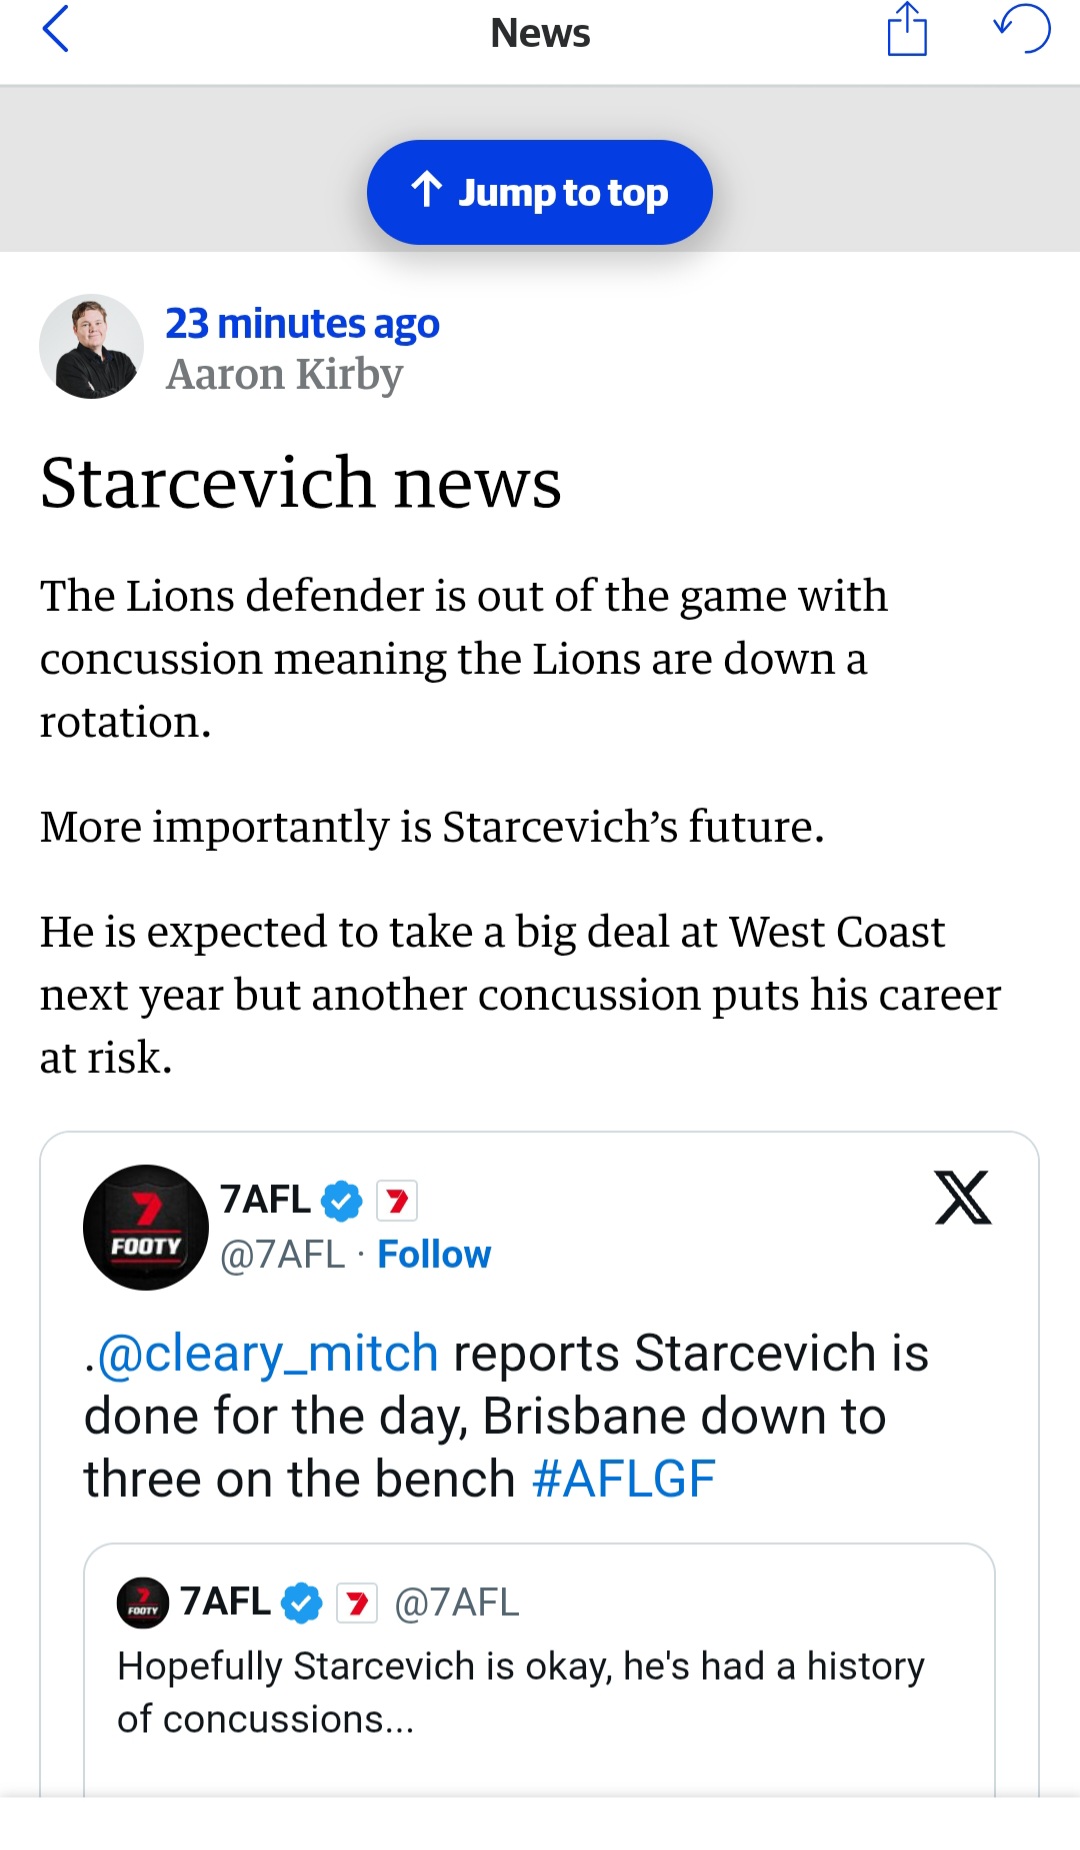Image resolution: width=1080 pixels, height=1850 pixels.
Task: Open the #AFLGF hashtag
Action: 624,1479
